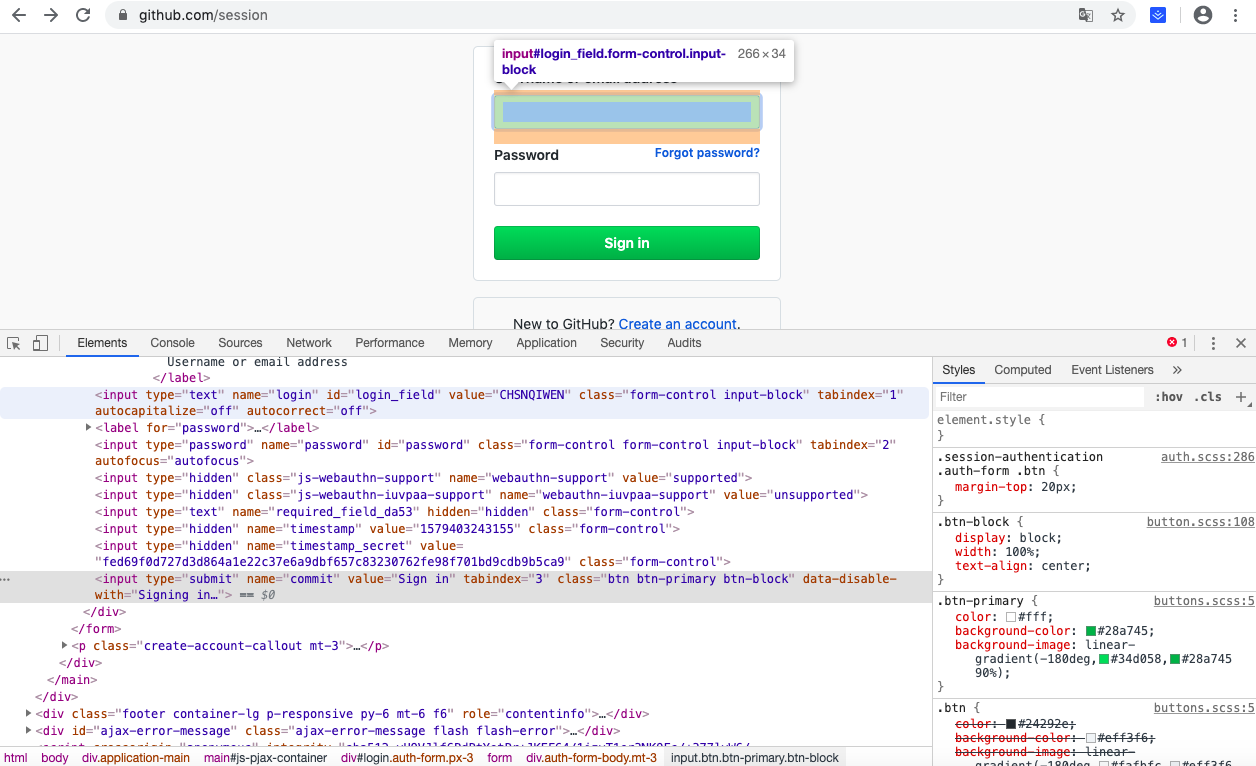Expand the create-account-callout p node
Image resolution: width=1256 pixels, height=766 pixels.
pyautogui.click(x=65, y=646)
